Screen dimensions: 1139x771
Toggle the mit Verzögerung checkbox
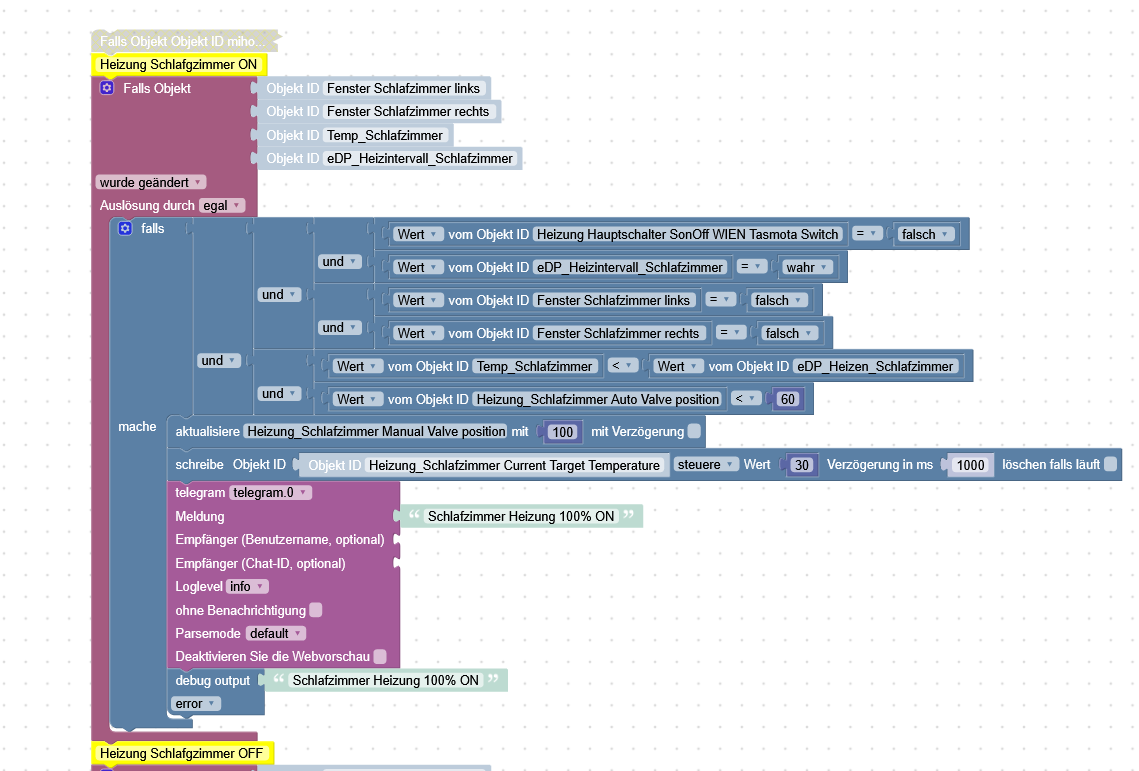(x=694, y=431)
